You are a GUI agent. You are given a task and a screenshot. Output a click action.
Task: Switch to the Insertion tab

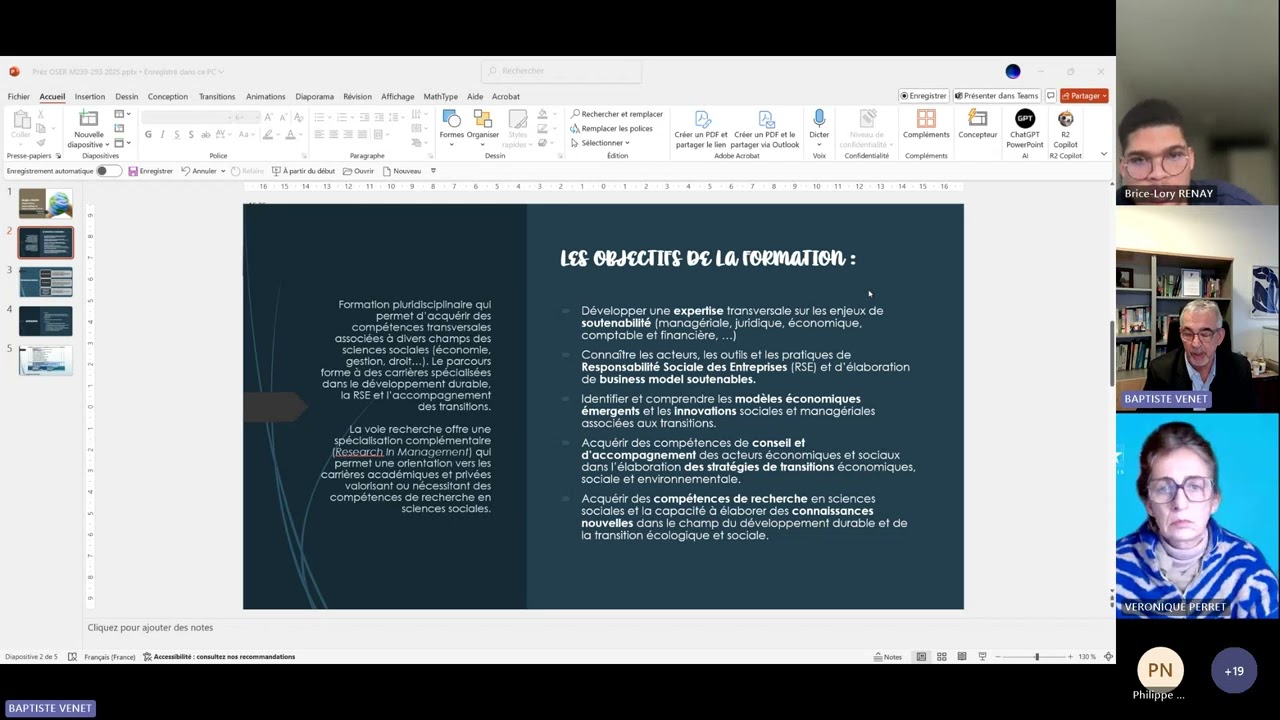[x=89, y=97]
